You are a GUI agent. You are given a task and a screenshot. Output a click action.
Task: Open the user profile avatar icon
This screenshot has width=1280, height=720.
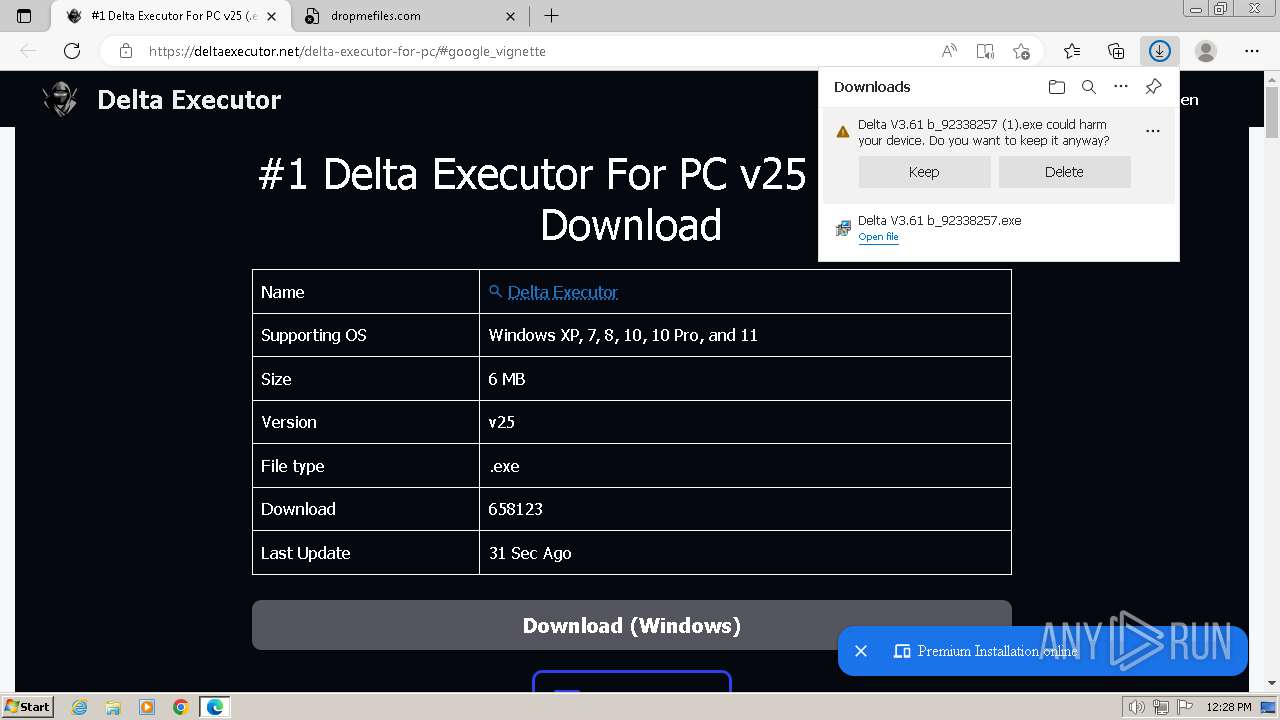tap(1206, 51)
